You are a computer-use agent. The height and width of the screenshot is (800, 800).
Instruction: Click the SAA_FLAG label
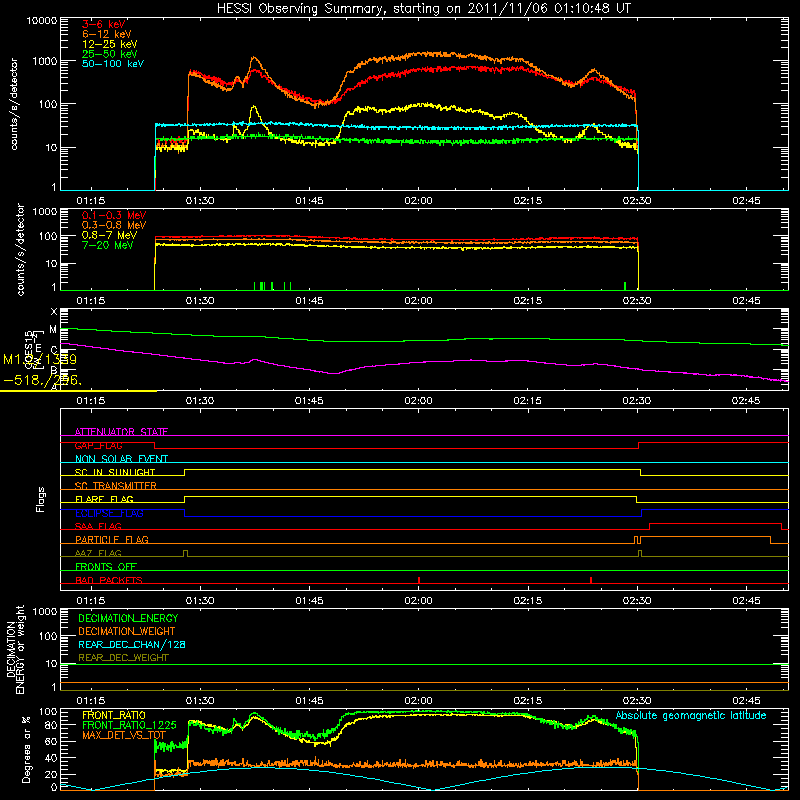pyautogui.click(x=98, y=526)
